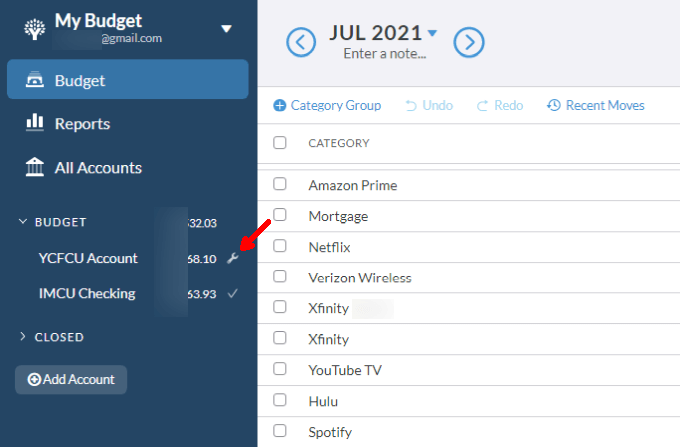Add a new Category Group
The image size is (680, 447).
[327, 105]
